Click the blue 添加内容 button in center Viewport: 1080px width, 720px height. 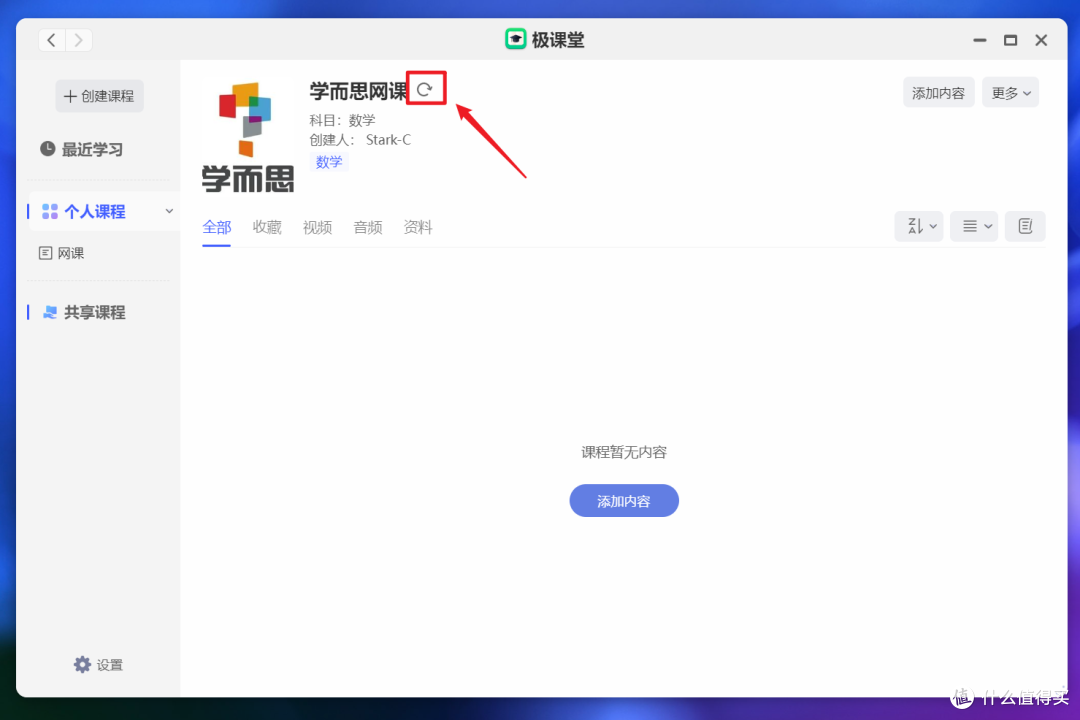pos(623,501)
